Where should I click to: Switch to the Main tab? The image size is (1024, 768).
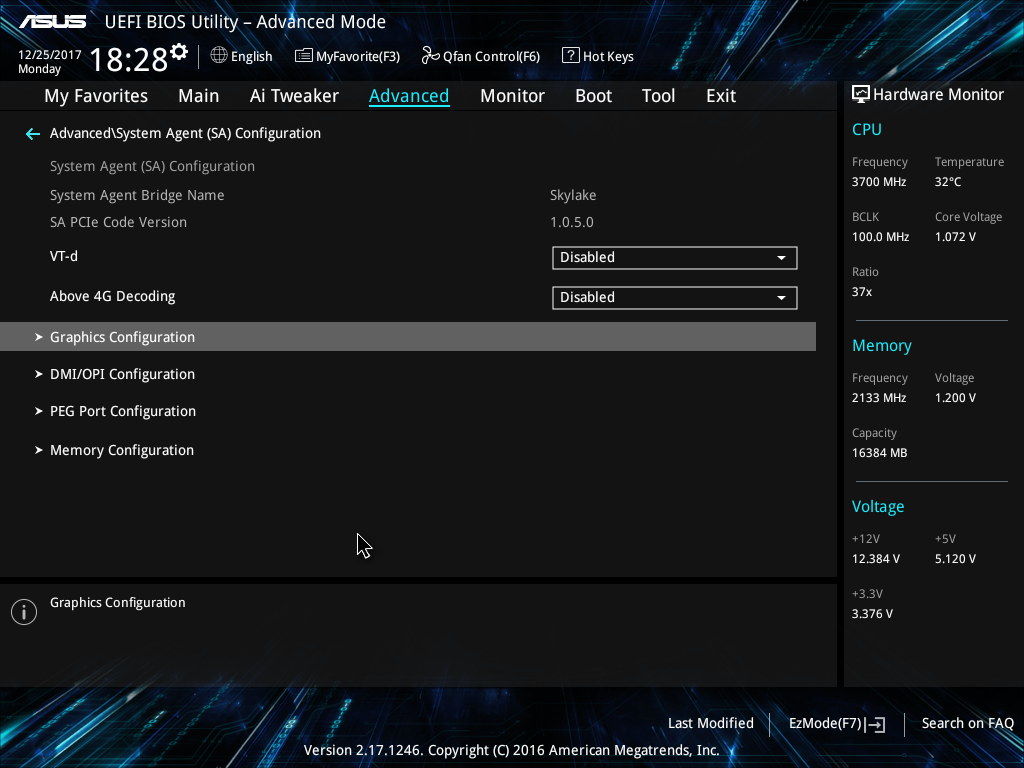click(x=199, y=96)
